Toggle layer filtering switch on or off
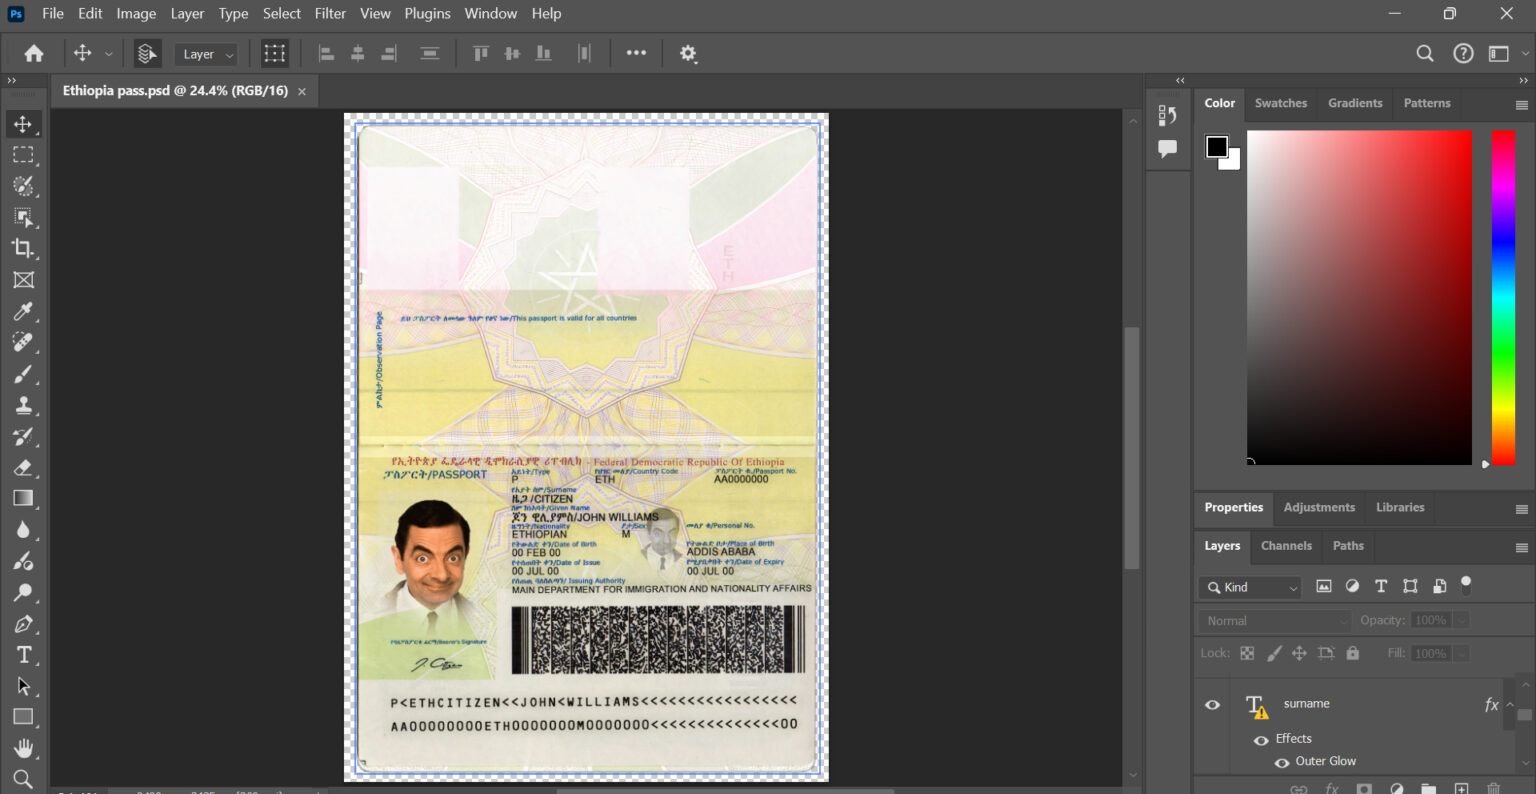This screenshot has width=1536, height=794. pyautogui.click(x=1466, y=584)
